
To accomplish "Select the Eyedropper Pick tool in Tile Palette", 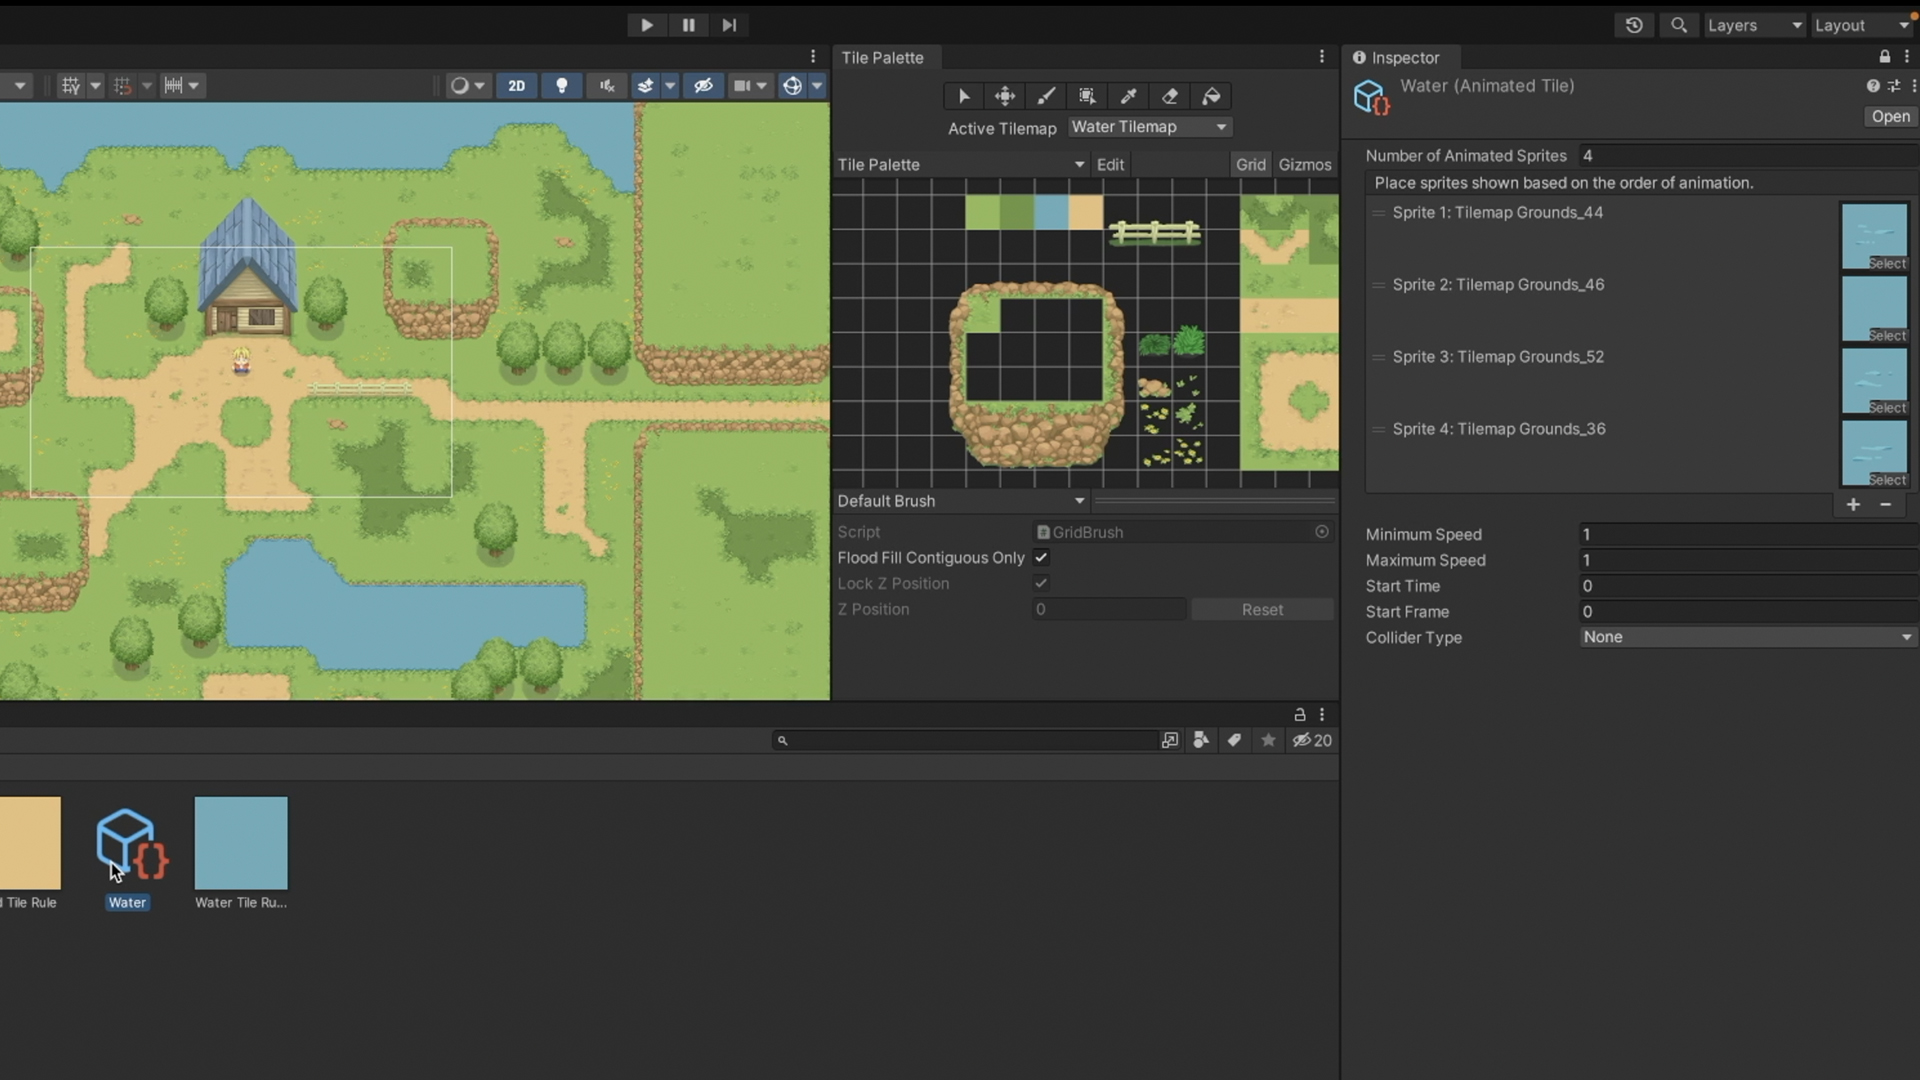I will [1128, 96].
